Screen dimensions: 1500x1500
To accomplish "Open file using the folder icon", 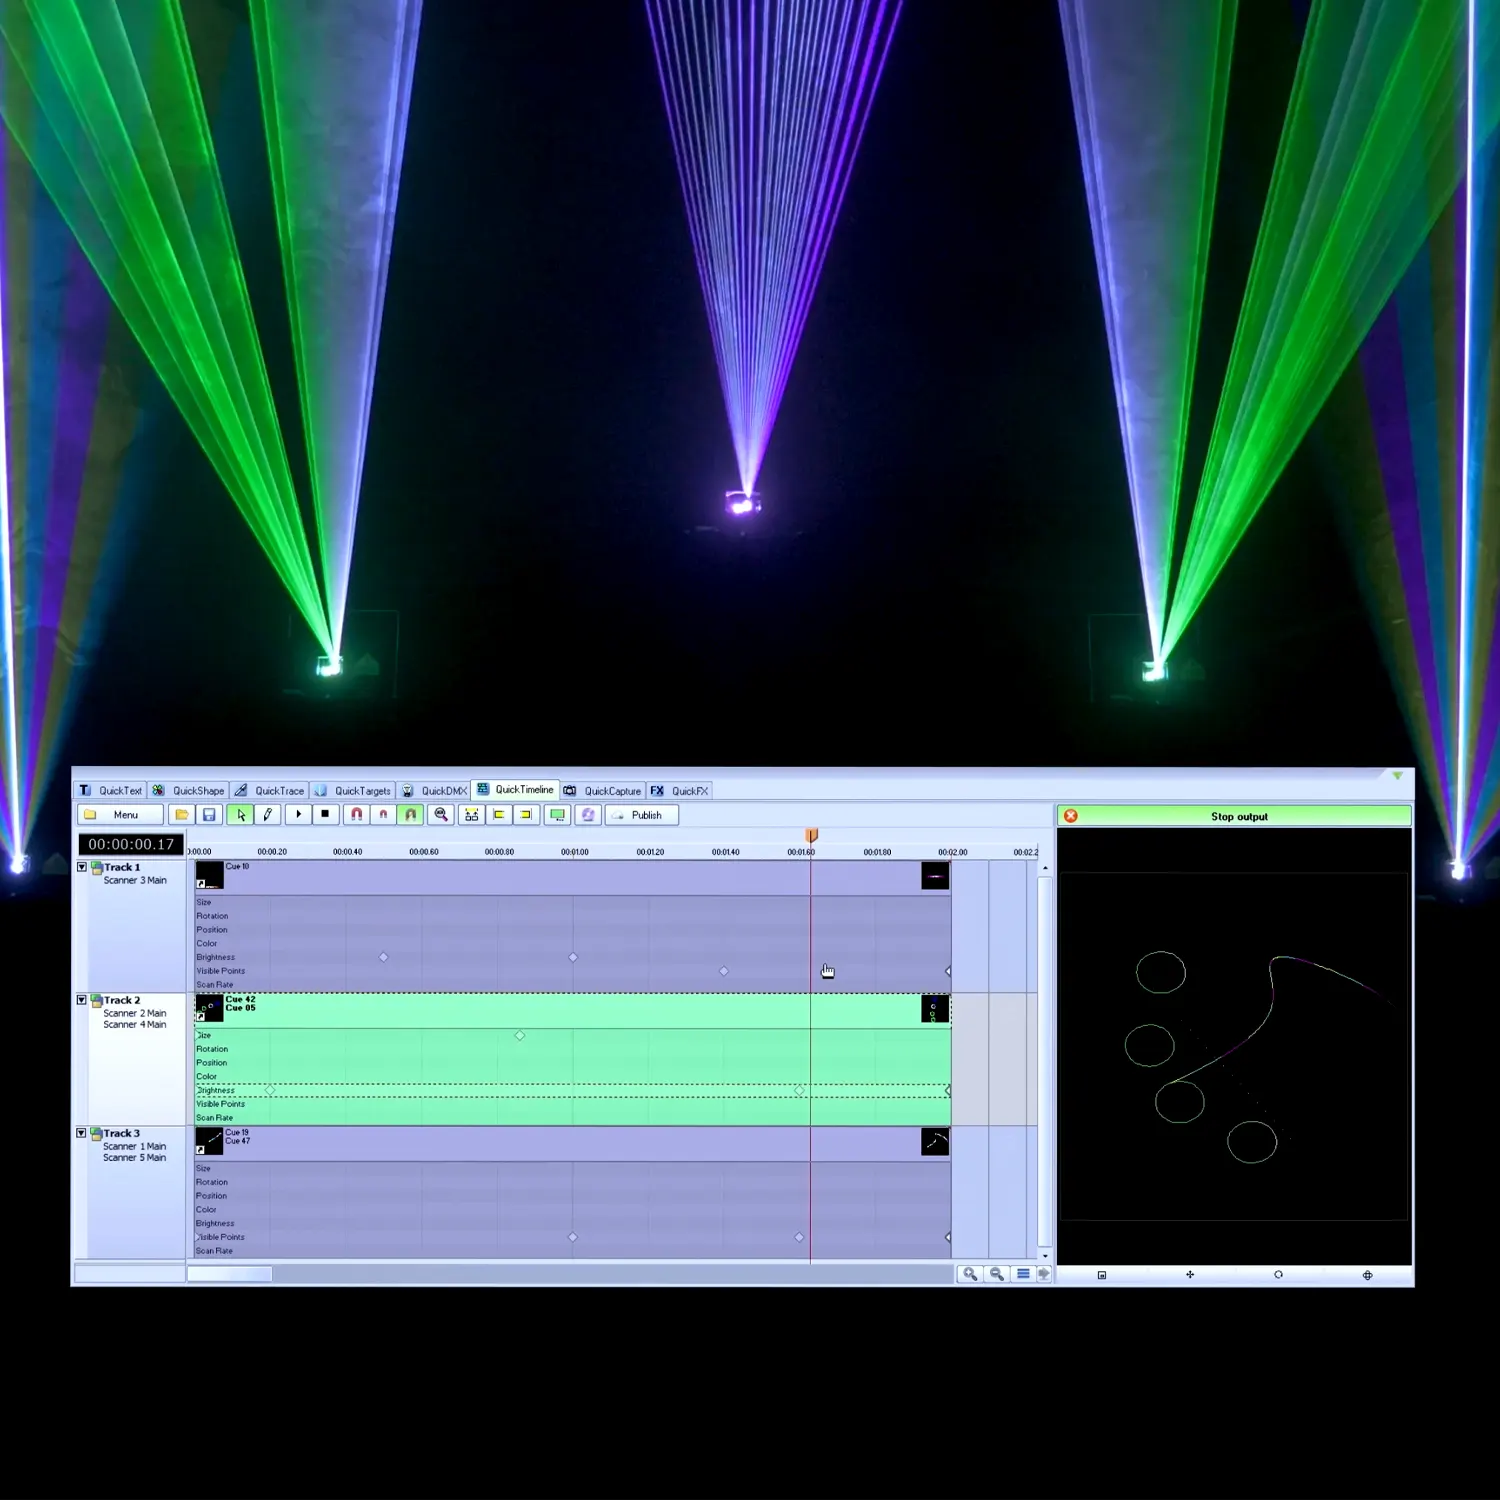I will pos(182,815).
